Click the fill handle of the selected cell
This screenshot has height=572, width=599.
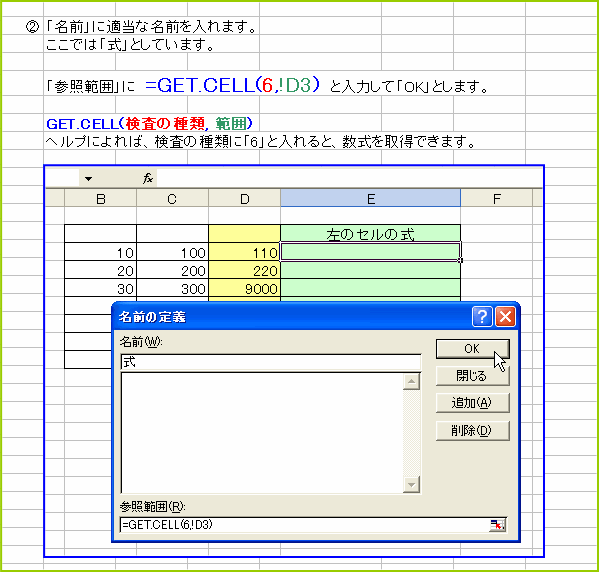pos(460,260)
